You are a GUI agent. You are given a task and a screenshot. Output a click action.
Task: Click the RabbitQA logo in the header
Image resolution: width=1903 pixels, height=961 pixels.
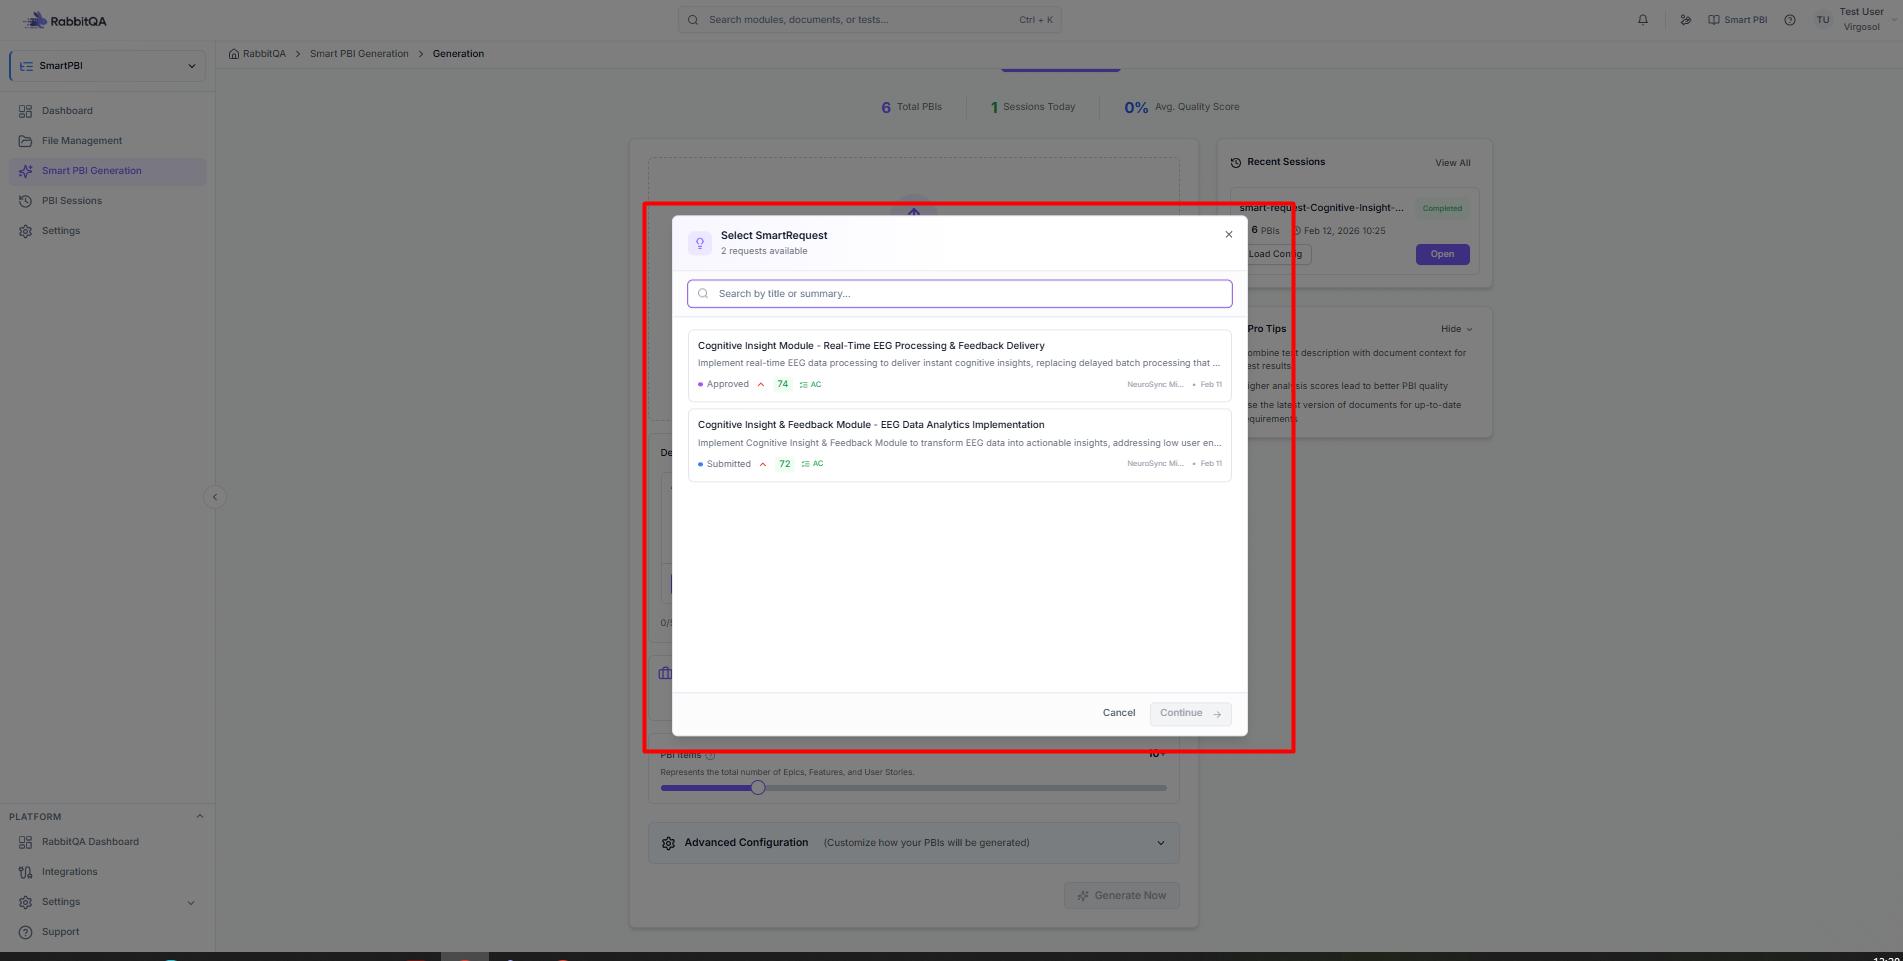tap(65, 20)
